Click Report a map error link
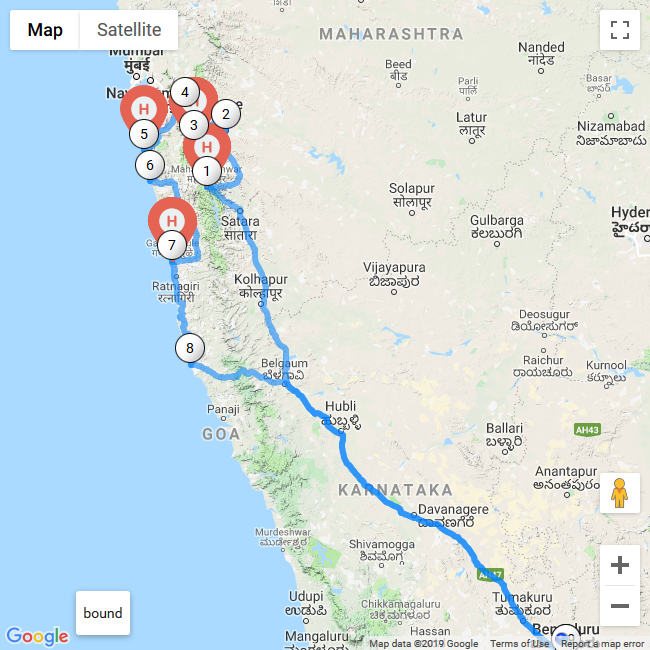The width and height of the screenshot is (650, 650). (x=602, y=643)
